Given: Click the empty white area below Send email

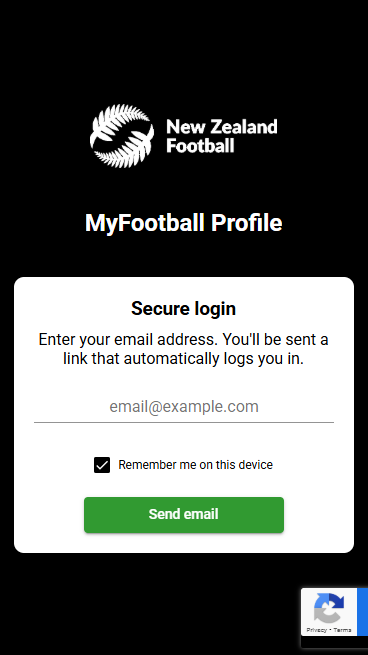Looking at the screenshot, I should [x=184, y=543].
